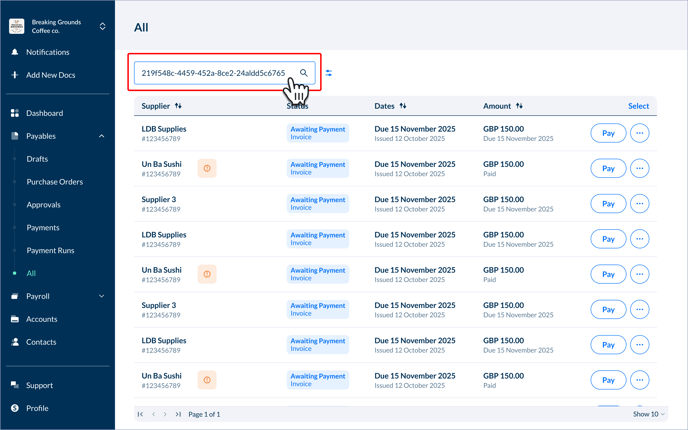The image size is (688, 430).
Task: Click Awaiting Payment badge on first LDB Supplies
Action: [318, 133]
